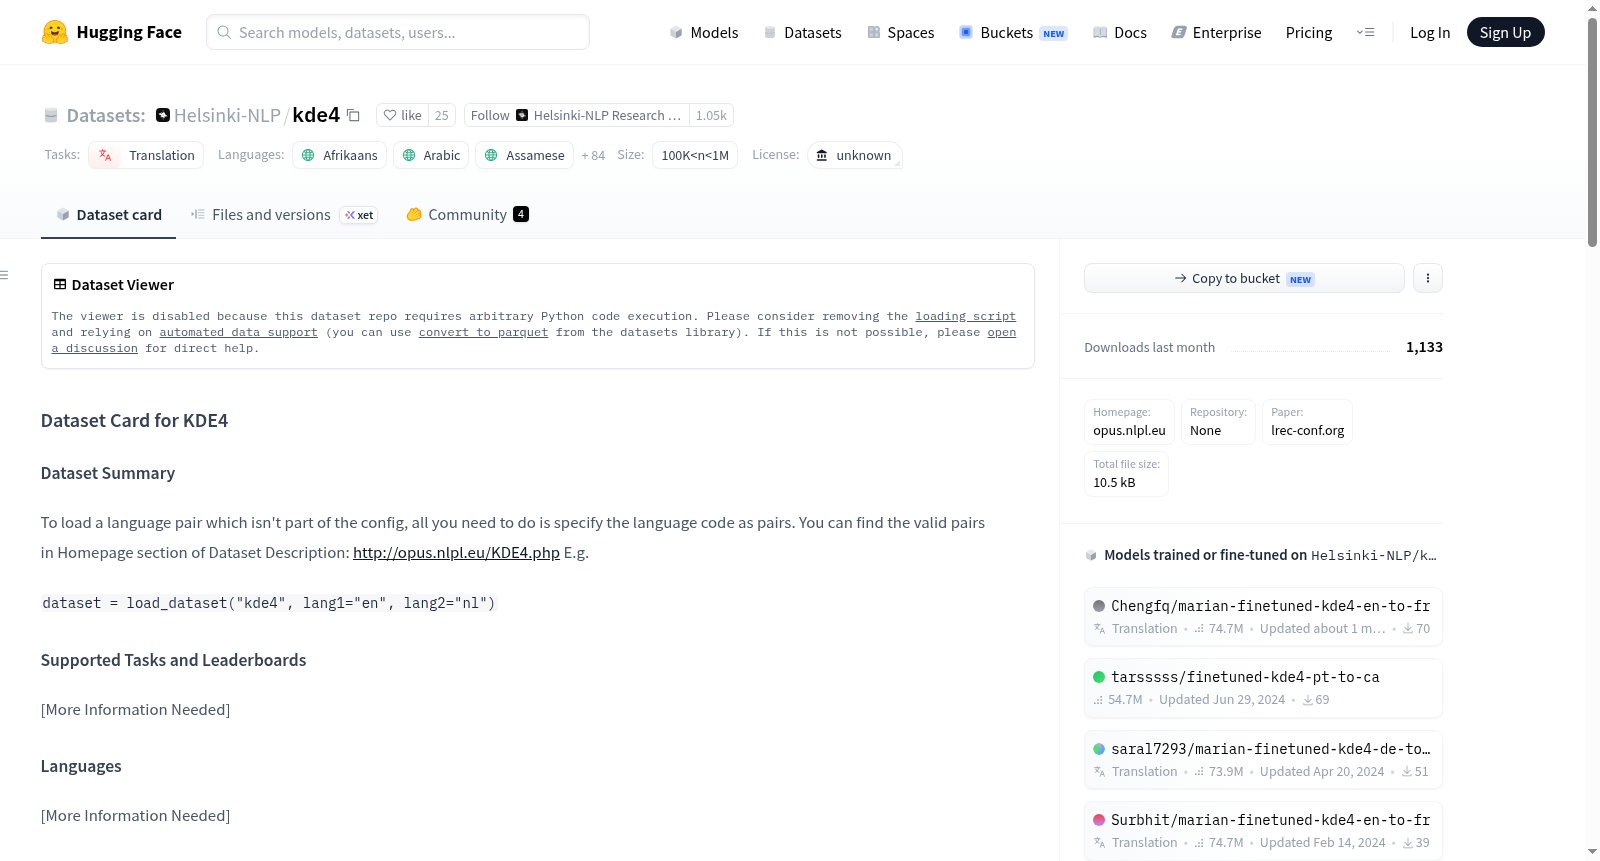Click the like count 25
Viewport: 1600px width, 861px height.
(x=442, y=115)
